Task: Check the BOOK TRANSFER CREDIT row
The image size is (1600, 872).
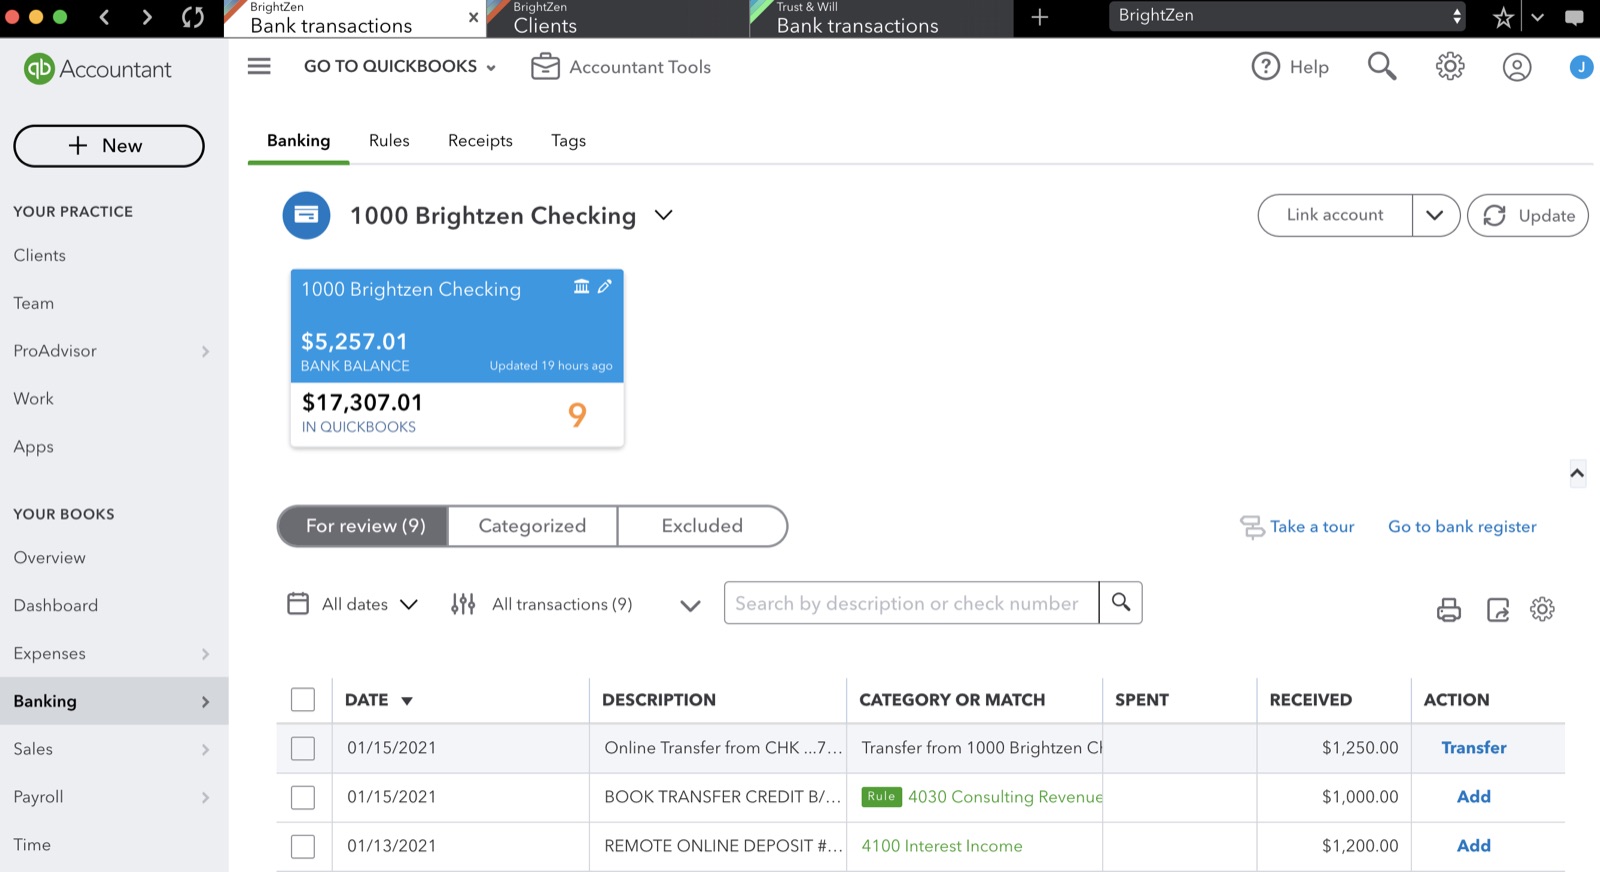Action: (303, 797)
